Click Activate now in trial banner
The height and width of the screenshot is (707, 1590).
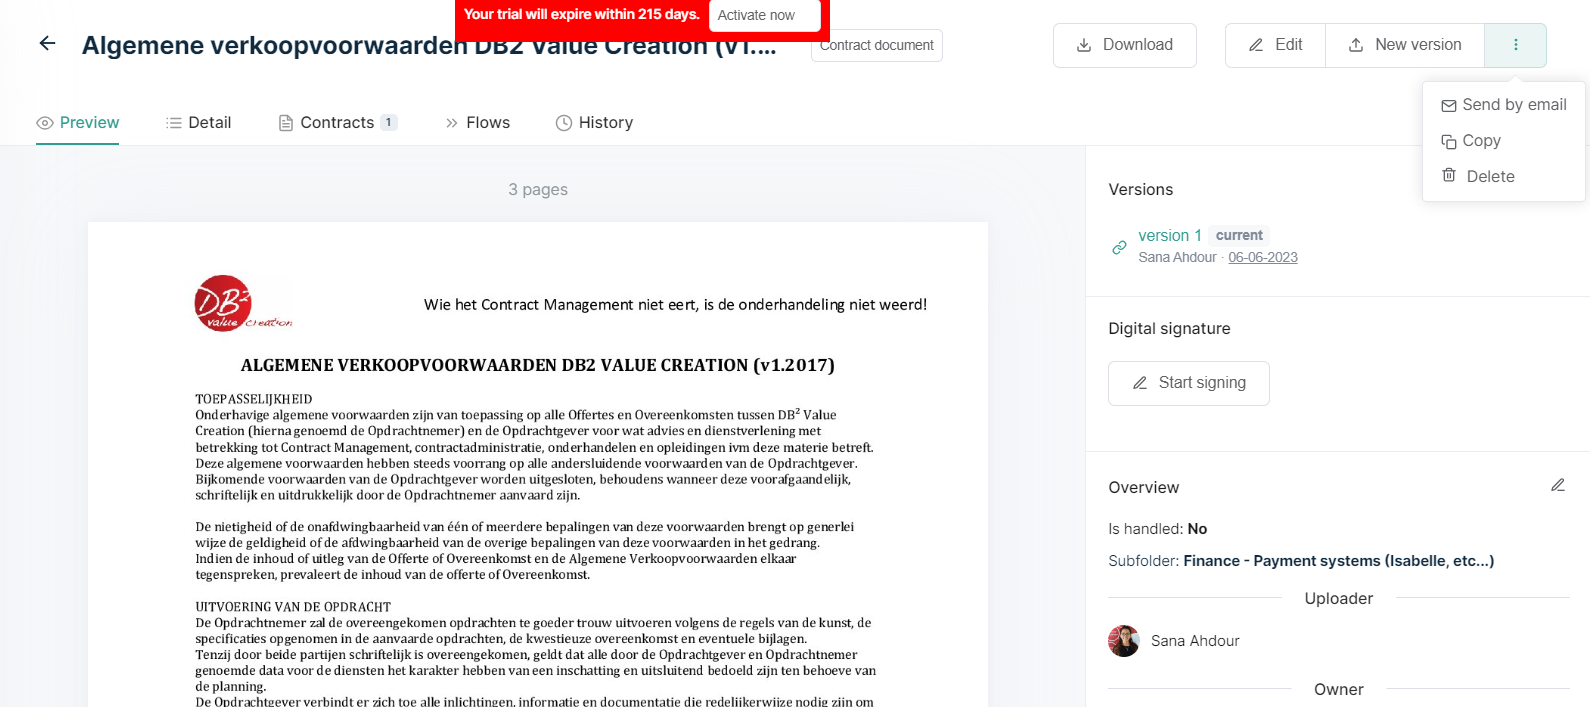(x=764, y=15)
